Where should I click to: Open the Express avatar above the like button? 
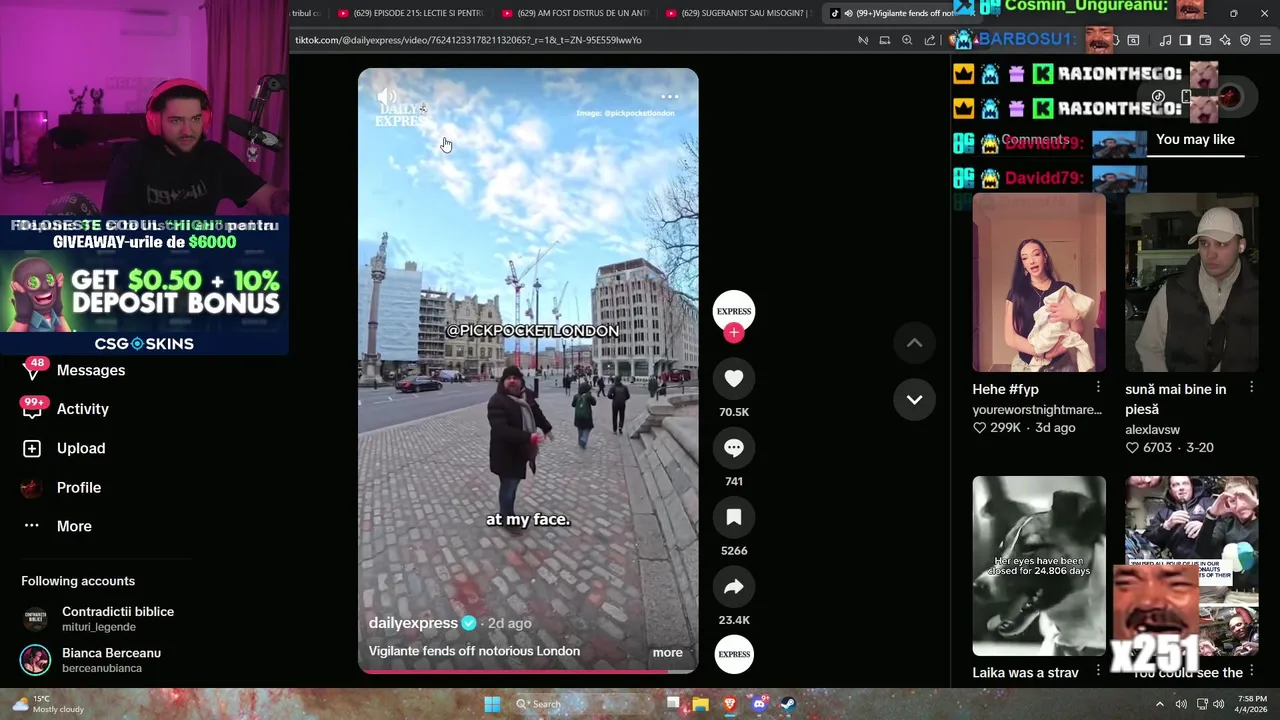(x=734, y=311)
